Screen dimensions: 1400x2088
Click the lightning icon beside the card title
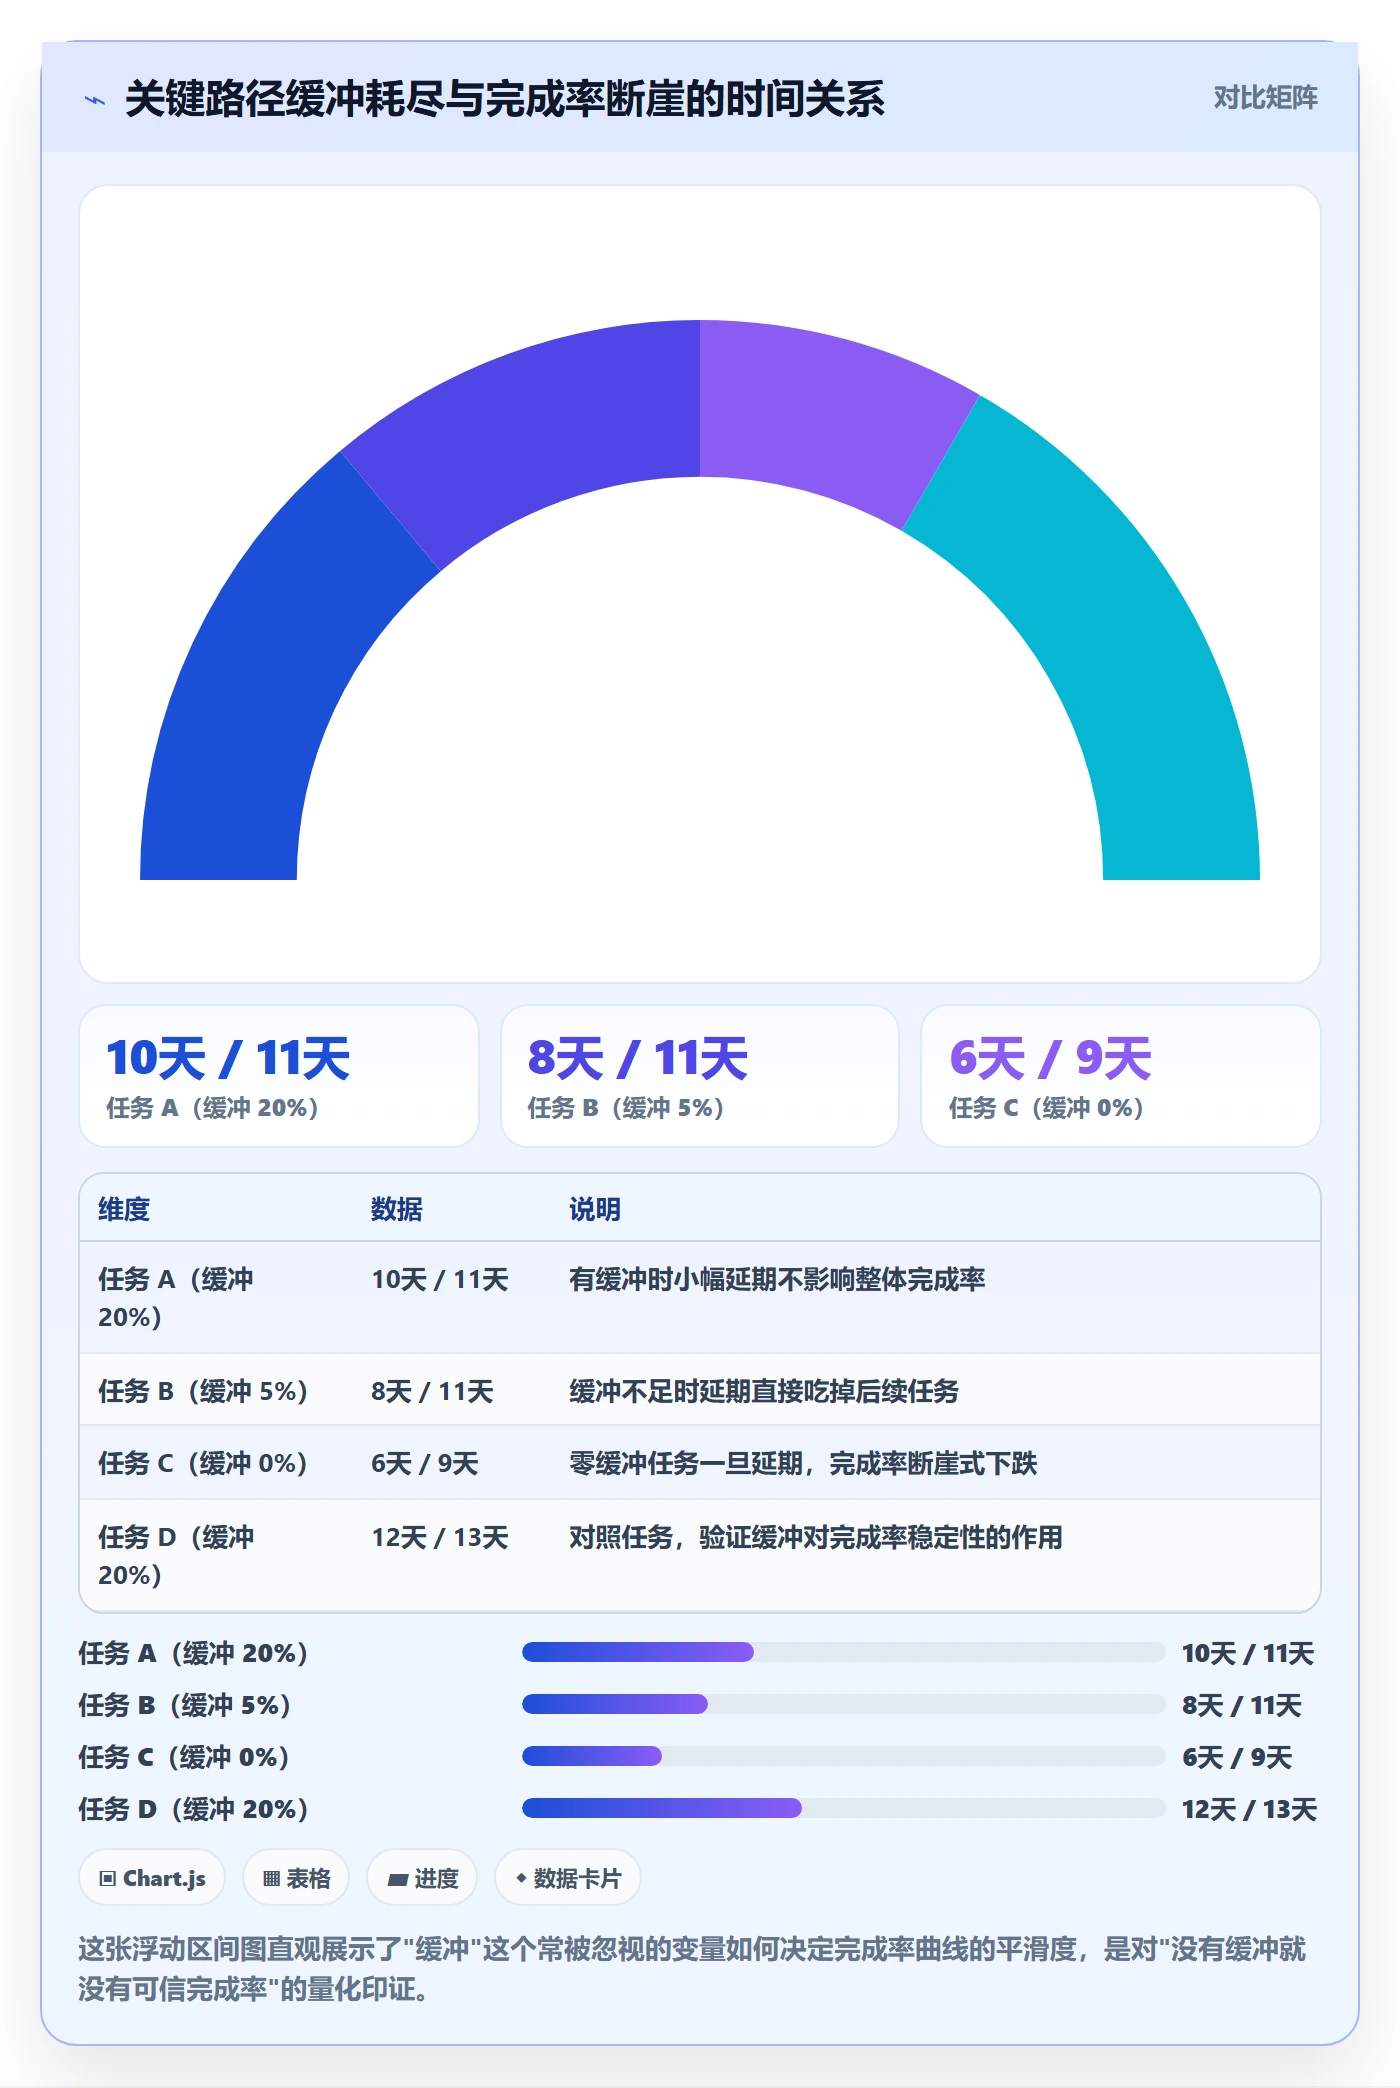[95, 100]
